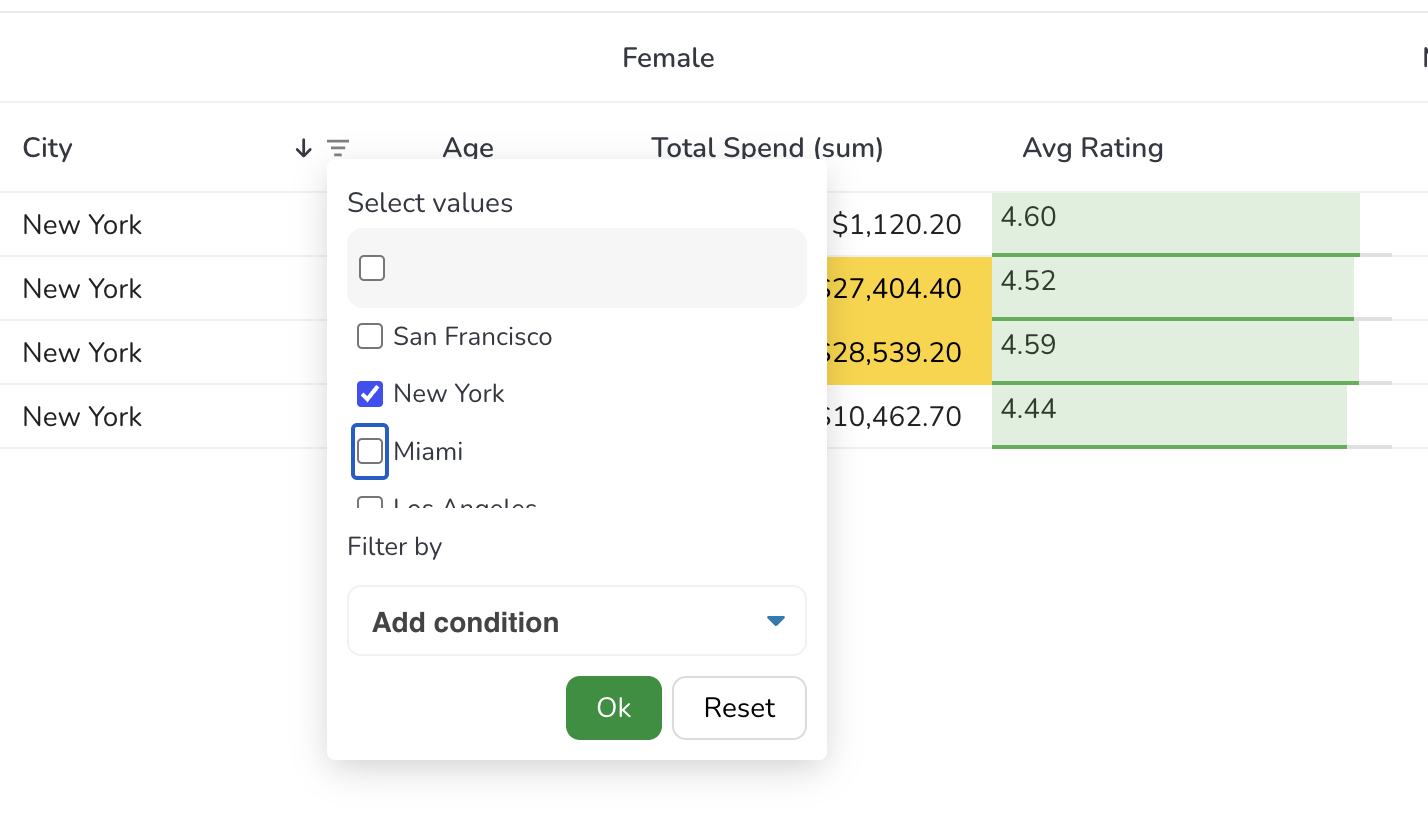
Task: Select the Avg Rating column header
Action: point(1092,148)
